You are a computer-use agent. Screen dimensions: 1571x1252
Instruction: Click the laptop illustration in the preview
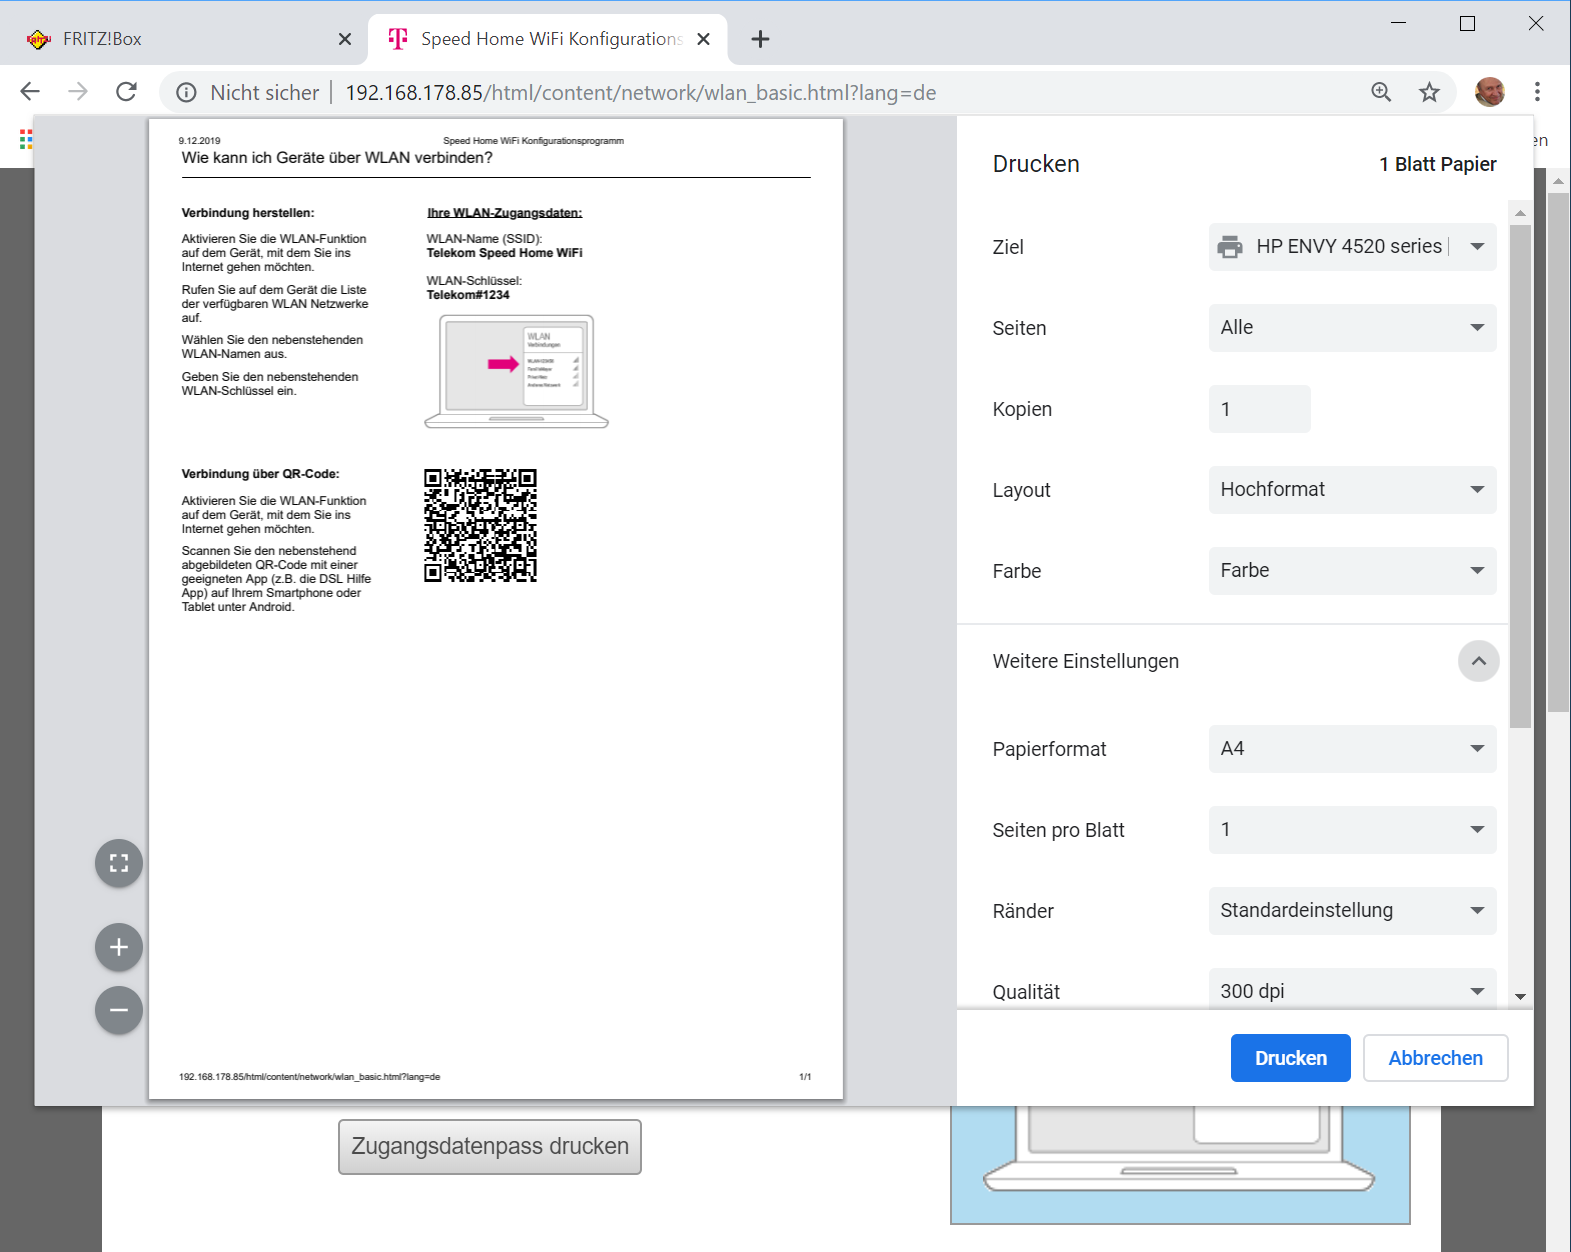click(x=516, y=371)
